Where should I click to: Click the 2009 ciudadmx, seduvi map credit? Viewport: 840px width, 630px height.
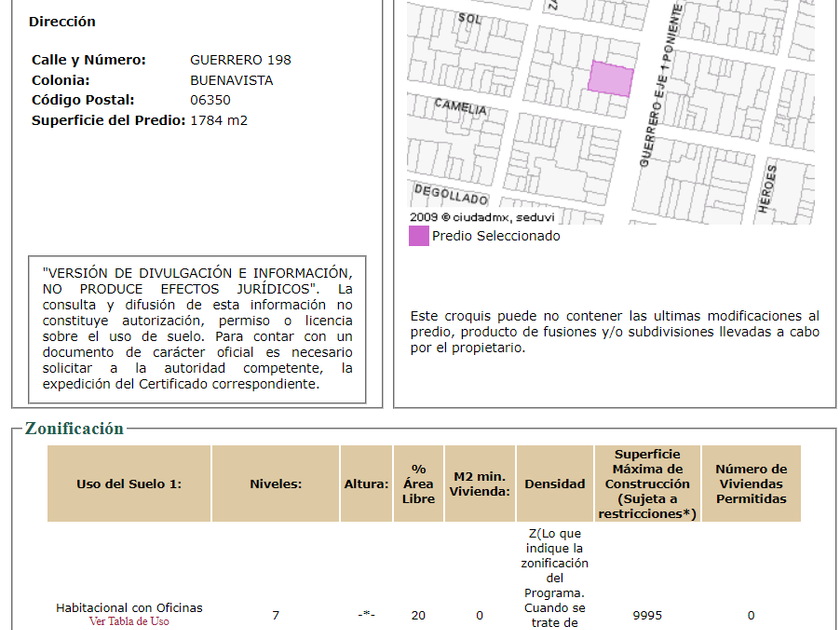tap(482, 218)
